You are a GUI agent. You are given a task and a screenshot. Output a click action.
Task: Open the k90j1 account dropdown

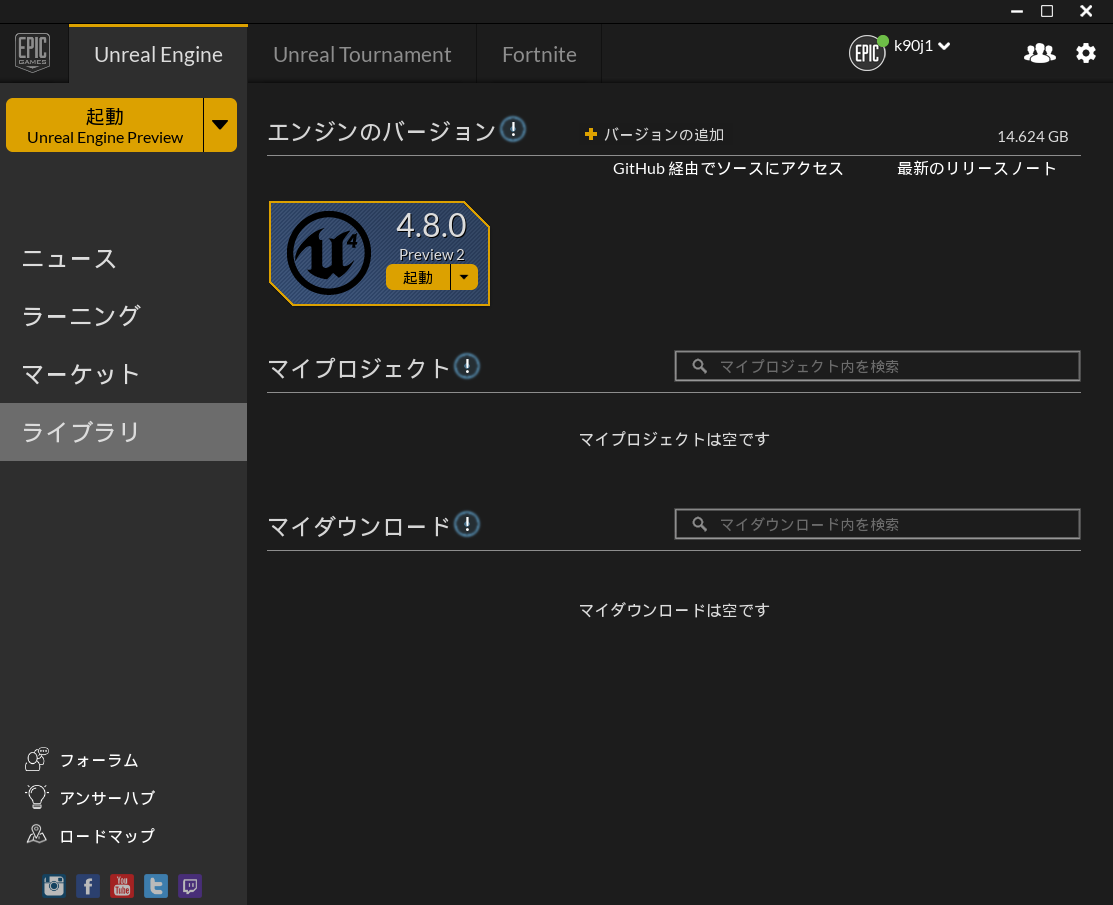922,46
